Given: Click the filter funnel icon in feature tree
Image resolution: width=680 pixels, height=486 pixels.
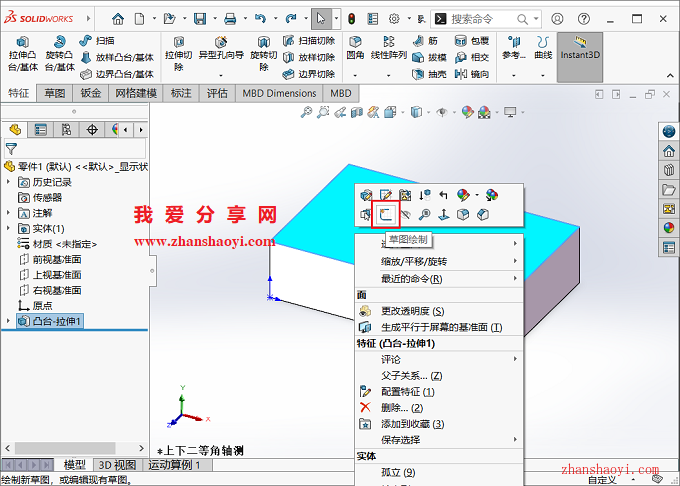Looking at the screenshot, I should coord(12,148).
